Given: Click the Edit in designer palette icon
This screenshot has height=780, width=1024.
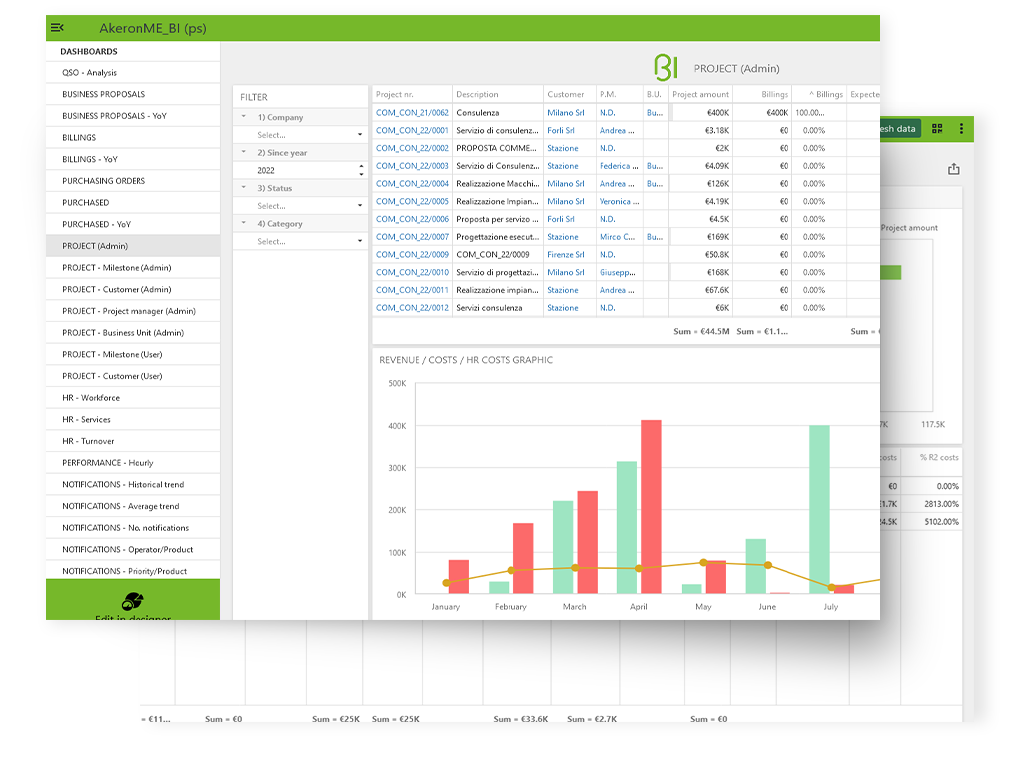Looking at the screenshot, I should [x=131, y=602].
